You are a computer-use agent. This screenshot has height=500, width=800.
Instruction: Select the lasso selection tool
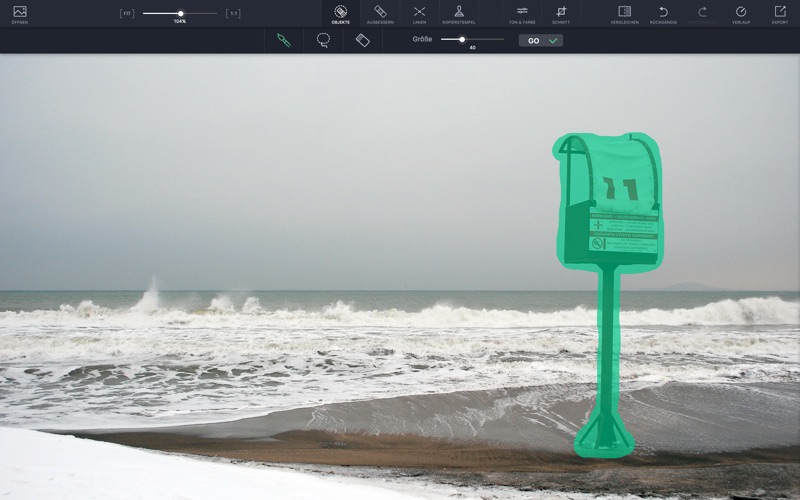pos(323,40)
